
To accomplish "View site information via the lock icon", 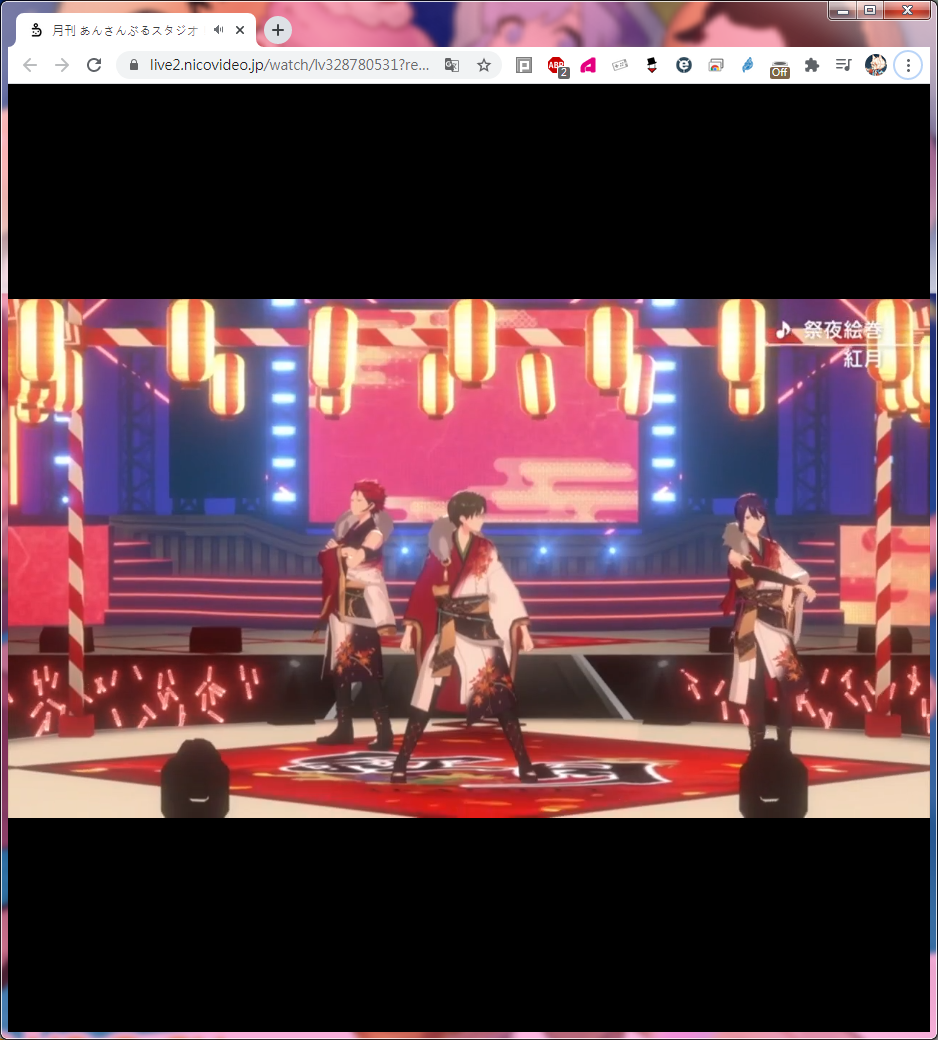I will pyautogui.click(x=133, y=65).
